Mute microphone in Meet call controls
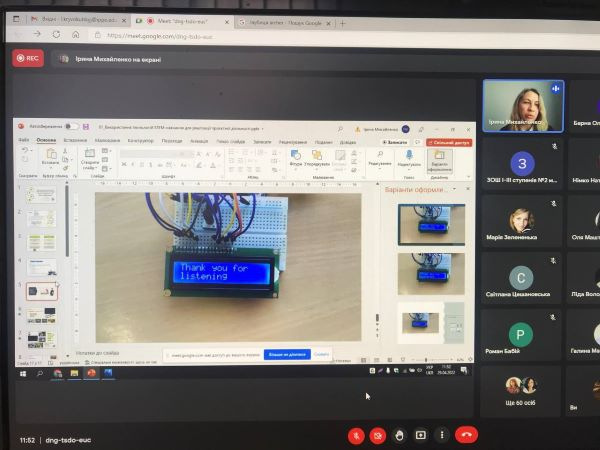Viewport: 600px width, 450px height. pos(356,435)
